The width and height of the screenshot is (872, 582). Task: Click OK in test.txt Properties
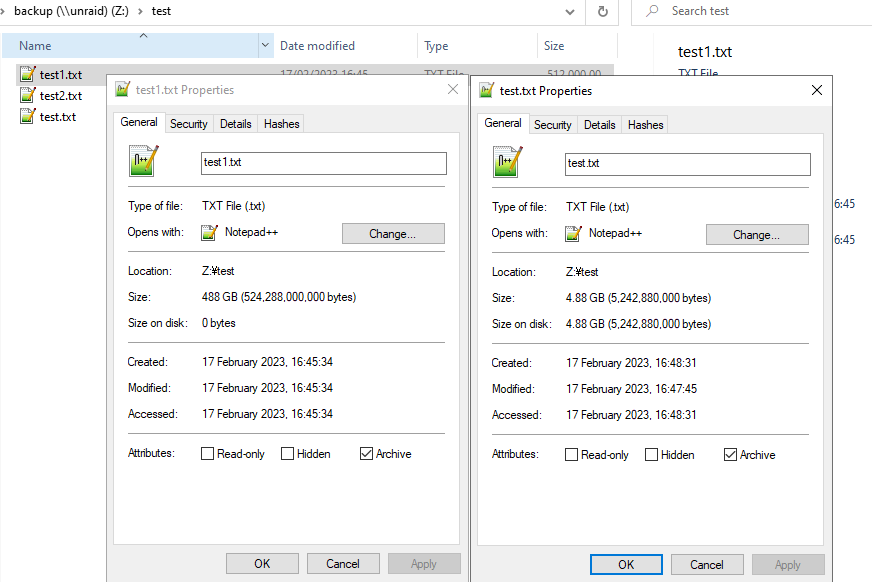pyautogui.click(x=626, y=565)
